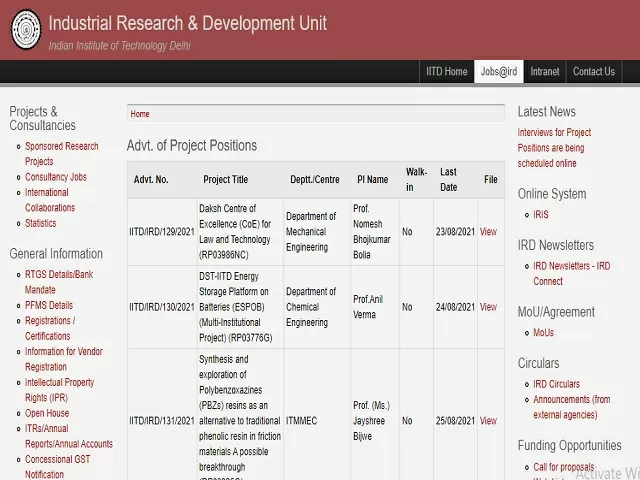Go to Contact Us page

(593, 71)
